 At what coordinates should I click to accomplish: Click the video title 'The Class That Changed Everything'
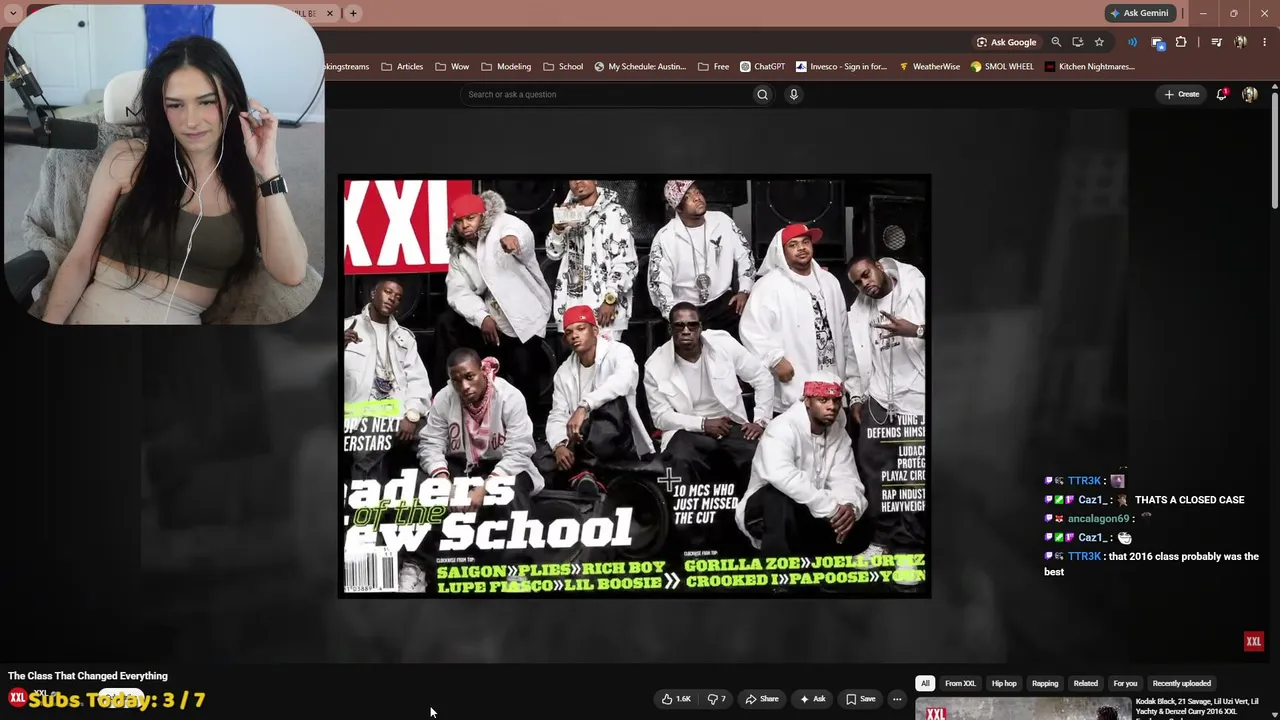coord(88,676)
